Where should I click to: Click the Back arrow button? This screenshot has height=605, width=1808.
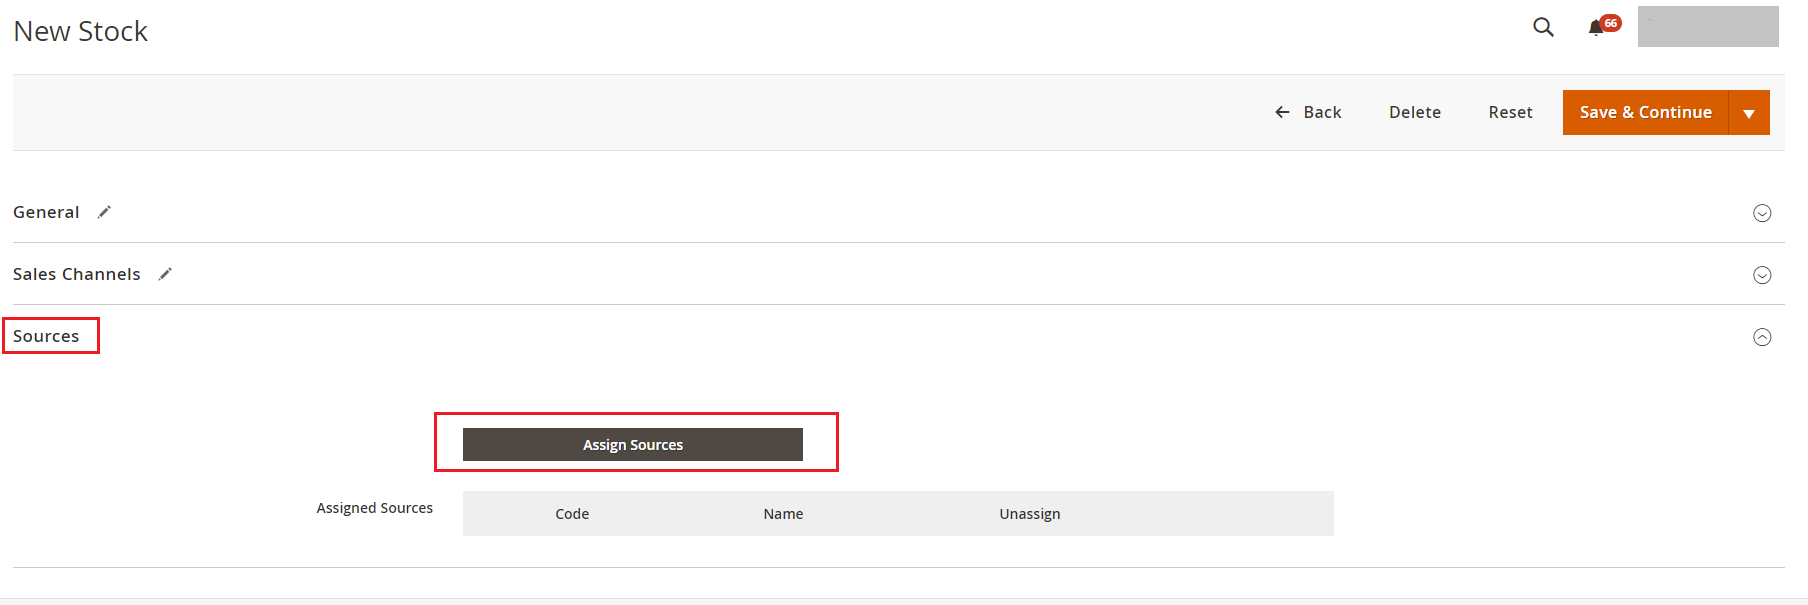point(1308,112)
